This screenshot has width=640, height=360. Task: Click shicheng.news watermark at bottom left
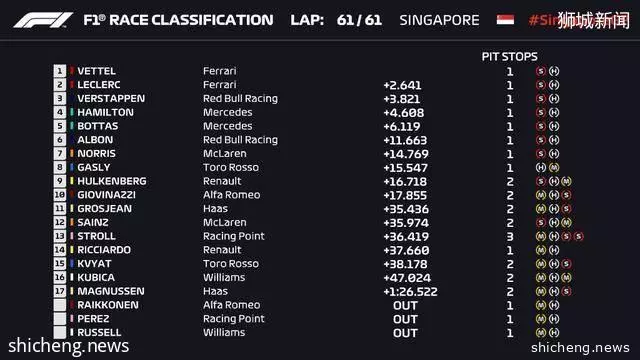pyautogui.click(x=69, y=346)
